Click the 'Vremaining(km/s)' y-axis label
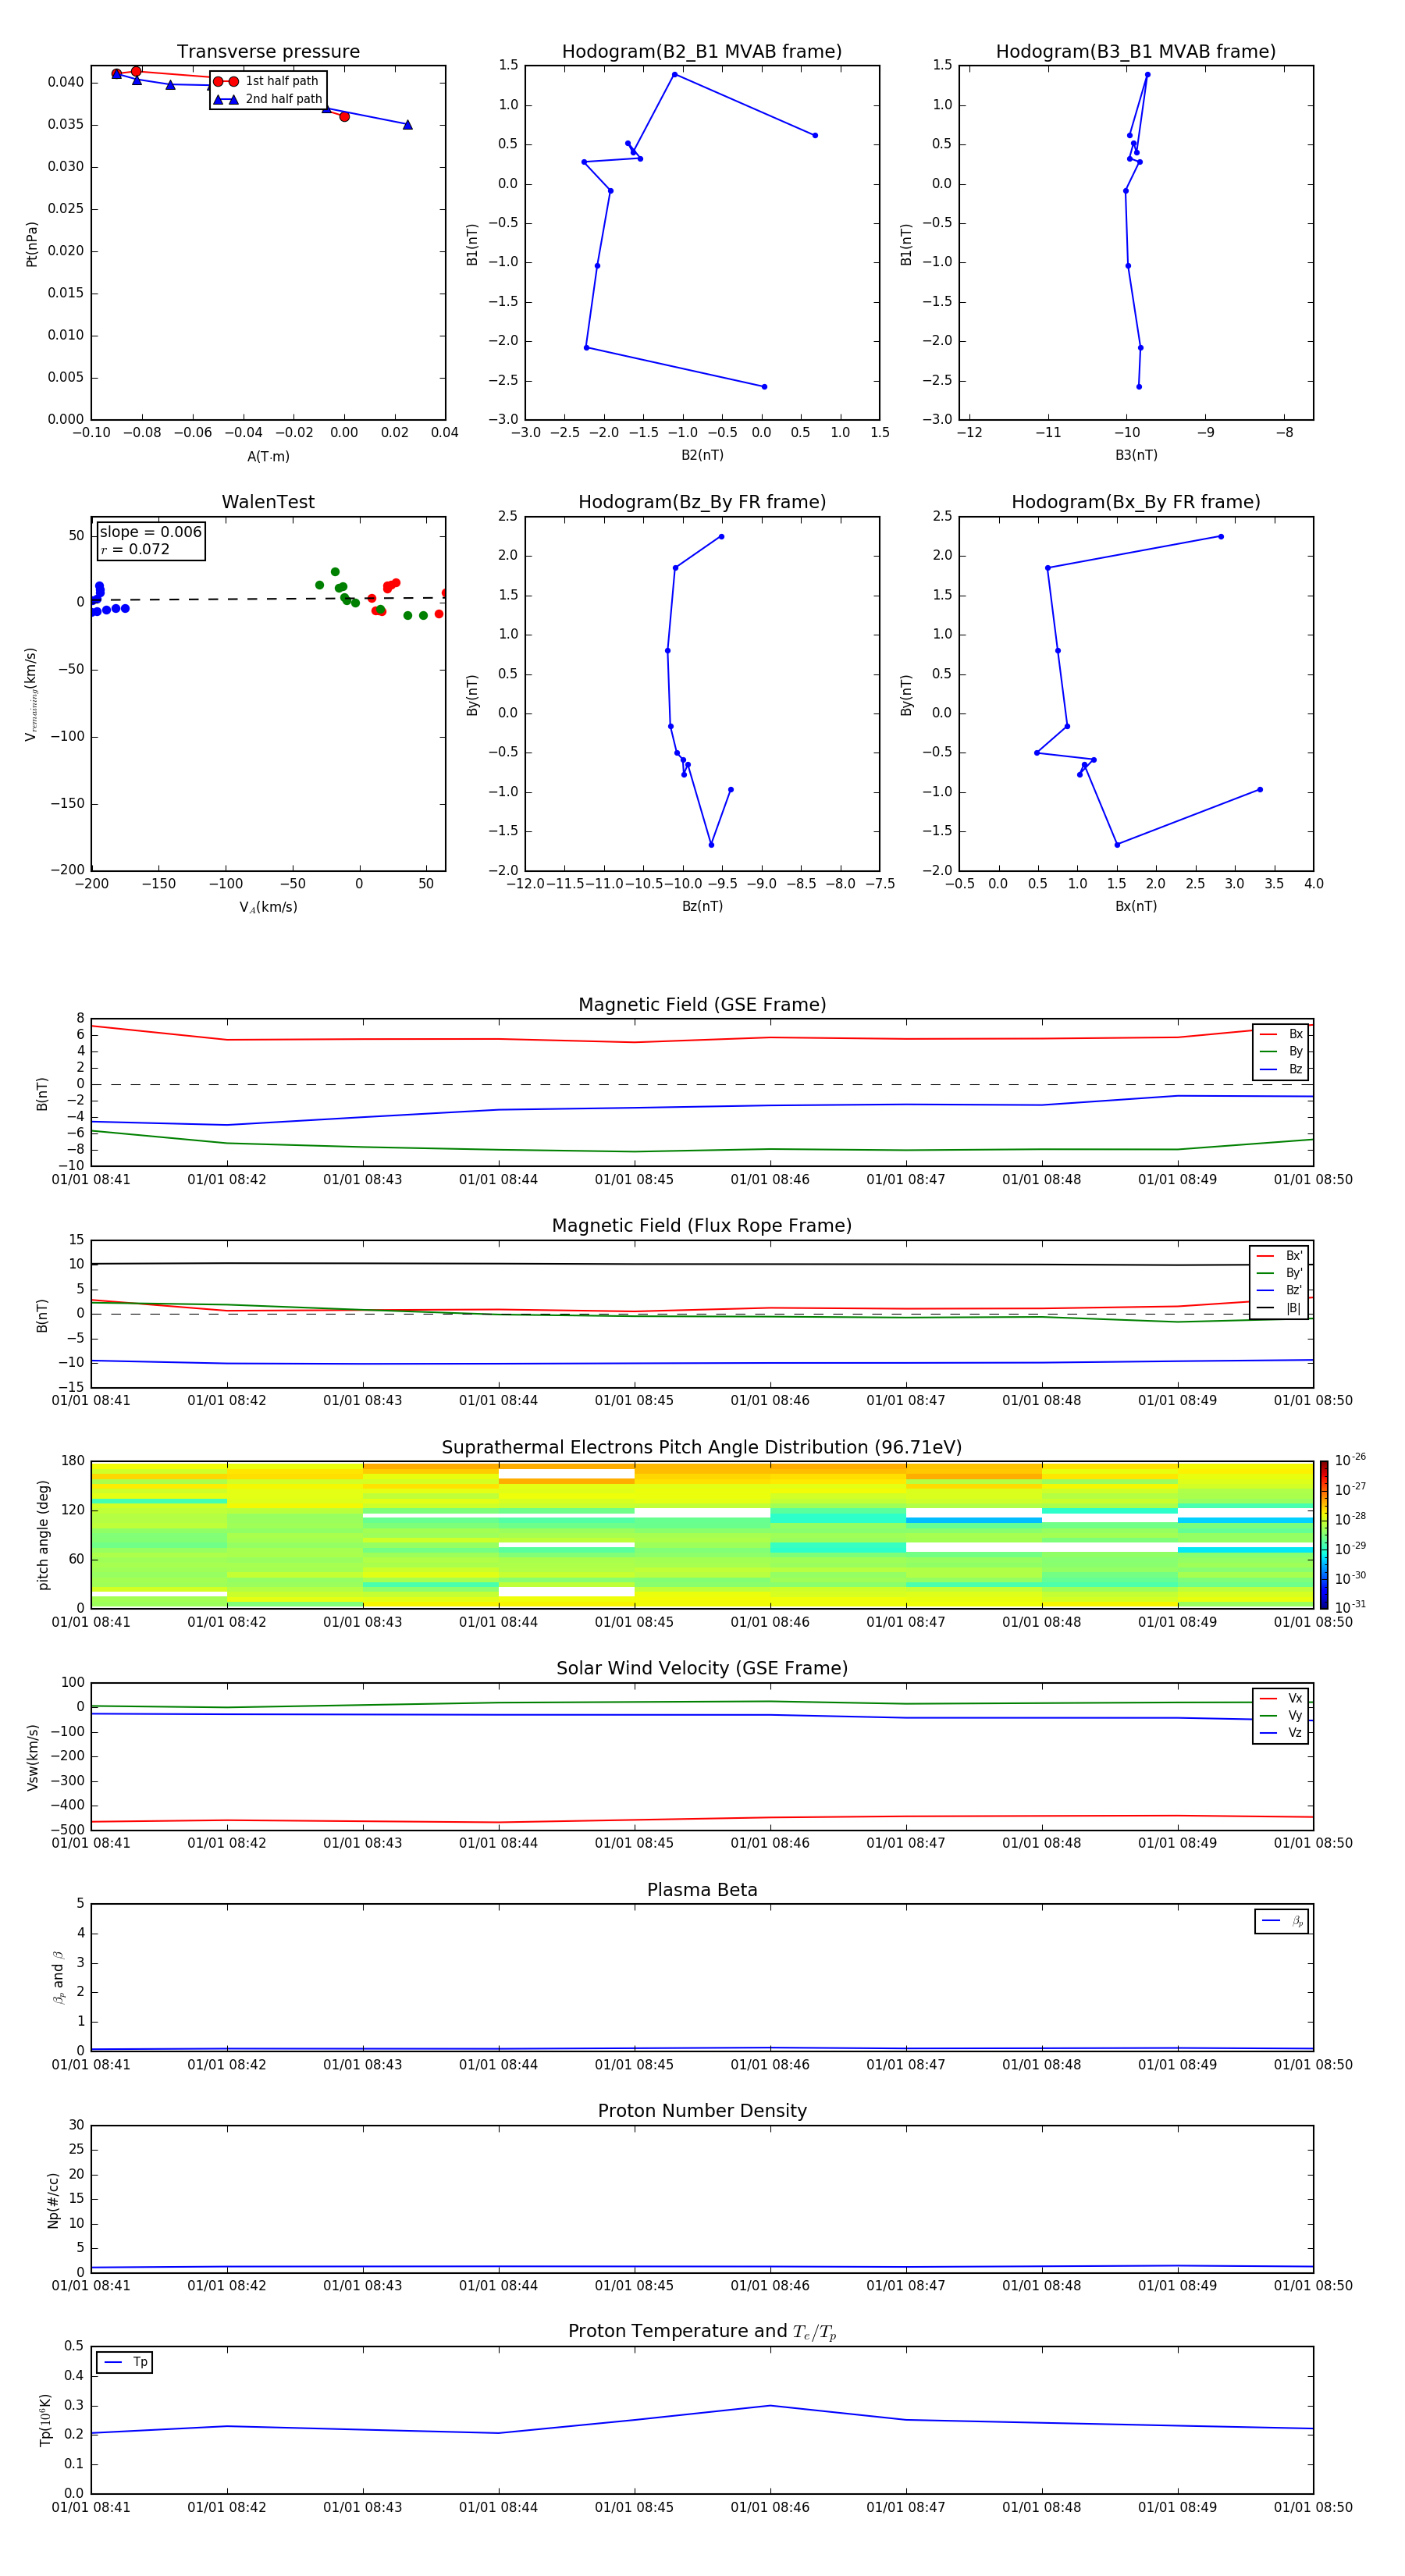Viewport: 1405px width, 2576px height. 31,694
